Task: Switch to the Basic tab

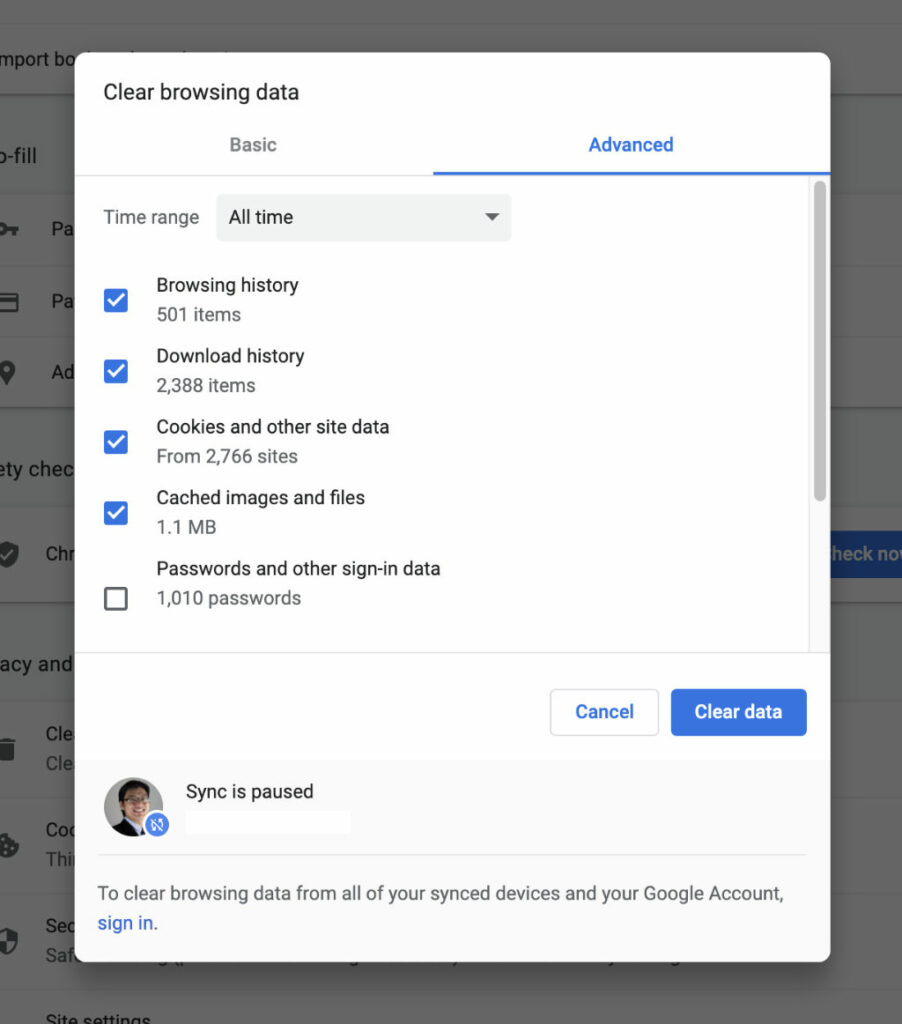Action: (253, 145)
